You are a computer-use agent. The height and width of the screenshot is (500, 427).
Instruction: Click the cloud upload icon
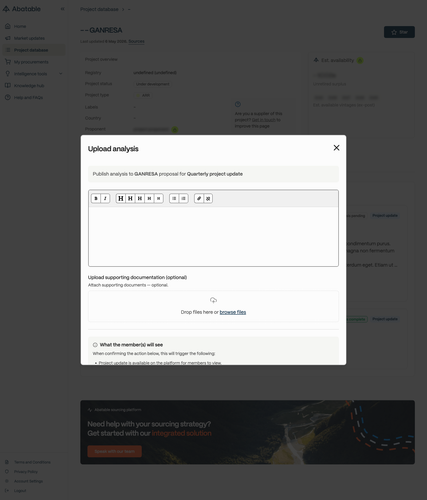pos(213,300)
